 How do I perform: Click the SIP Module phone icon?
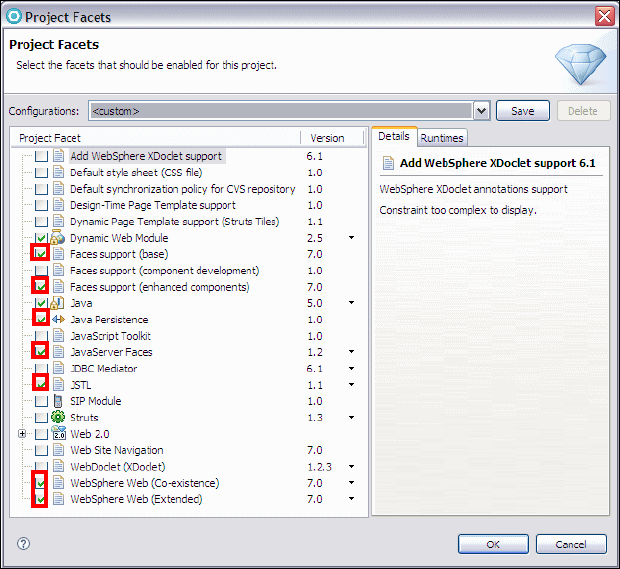[x=58, y=401]
